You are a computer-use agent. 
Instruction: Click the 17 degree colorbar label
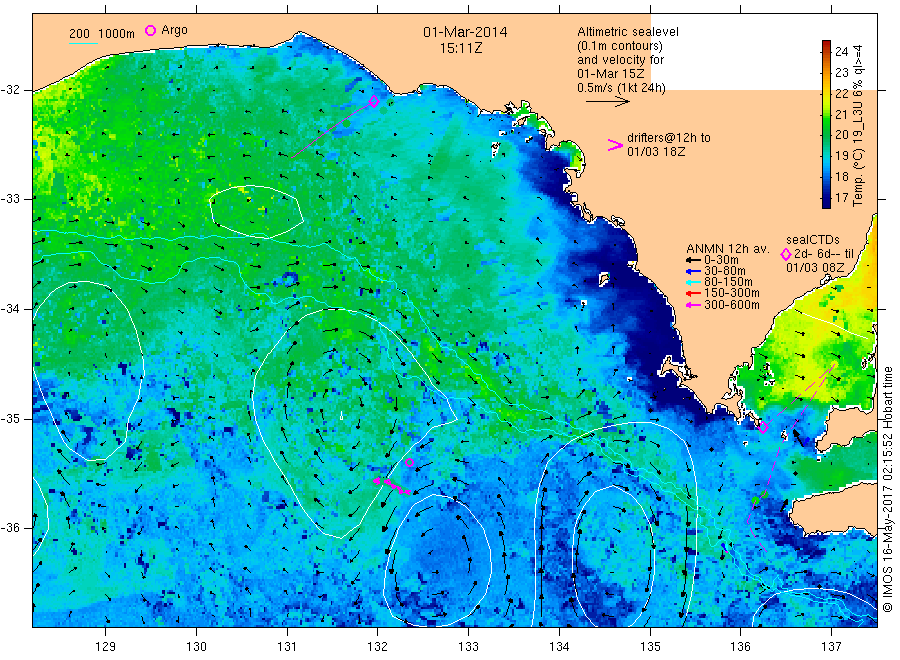coord(841,197)
